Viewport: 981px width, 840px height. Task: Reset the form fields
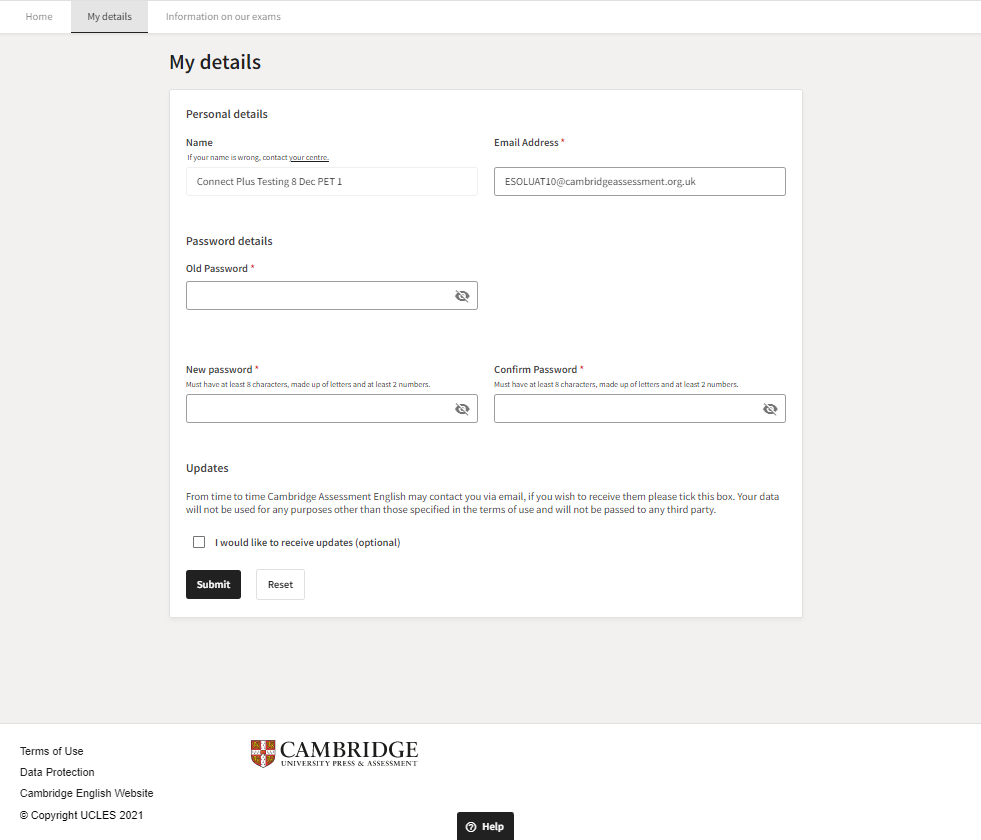tap(280, 584)
